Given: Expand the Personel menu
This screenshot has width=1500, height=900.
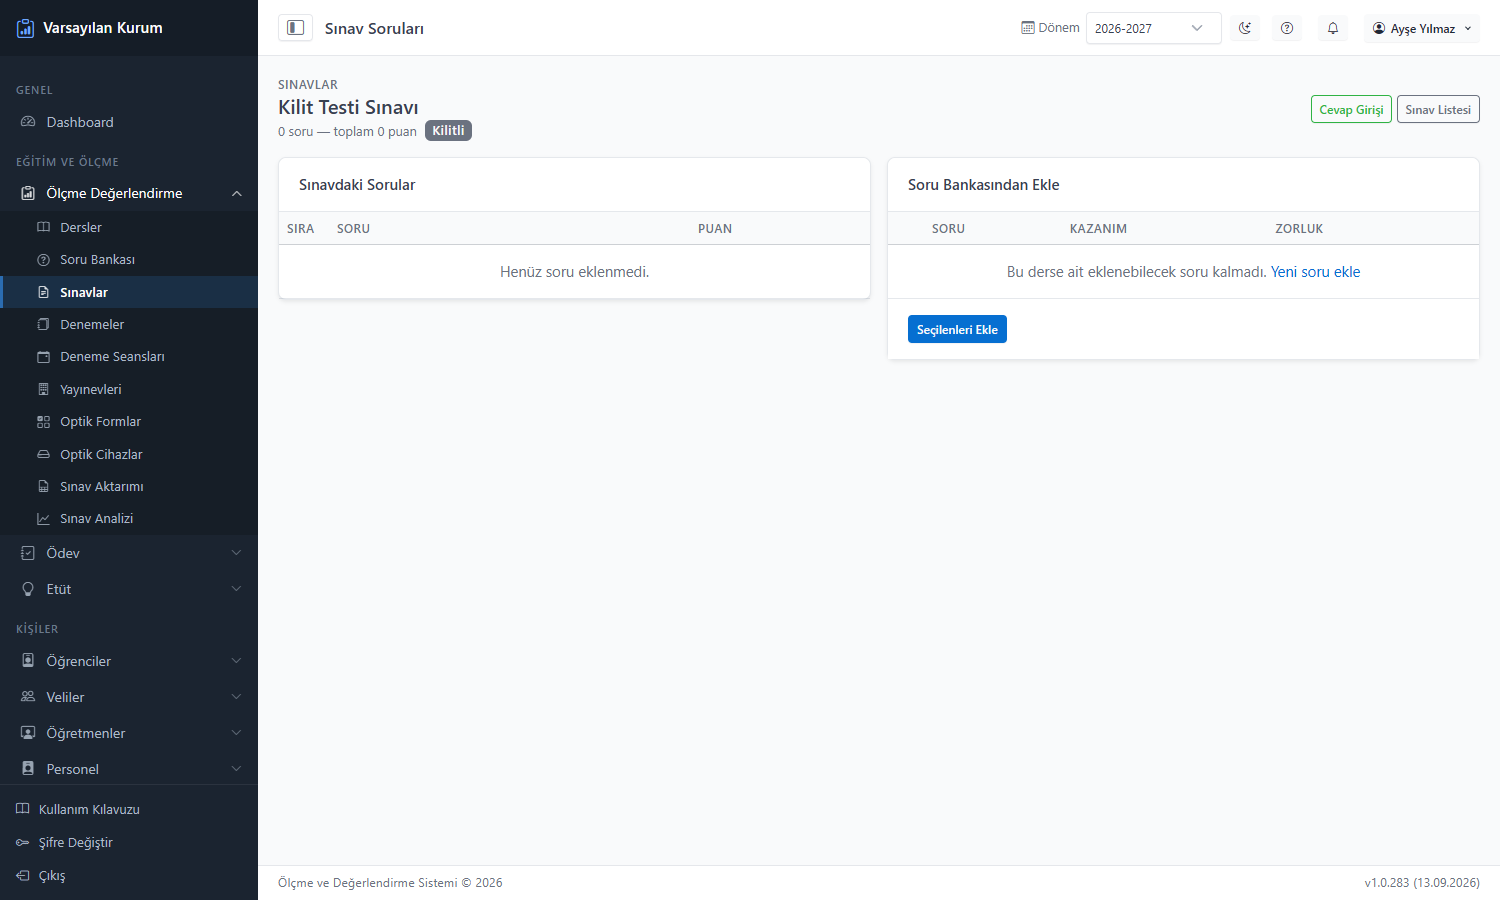Looking at the screenshot, I should tap(129, 769).
